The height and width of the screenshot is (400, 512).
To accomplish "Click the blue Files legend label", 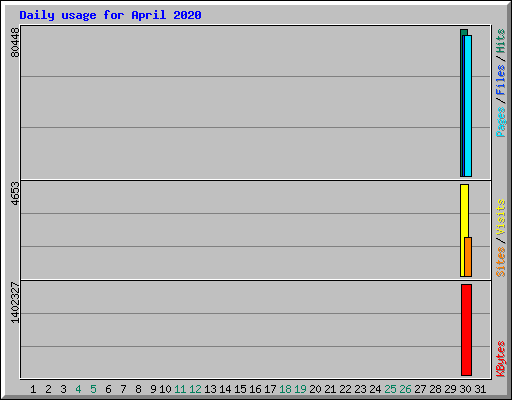I will click(x=501, y=80).
